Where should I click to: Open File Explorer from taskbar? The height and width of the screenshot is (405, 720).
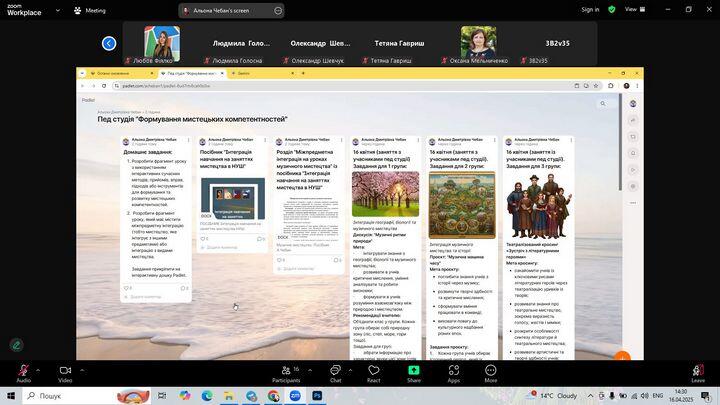(229, 396)
